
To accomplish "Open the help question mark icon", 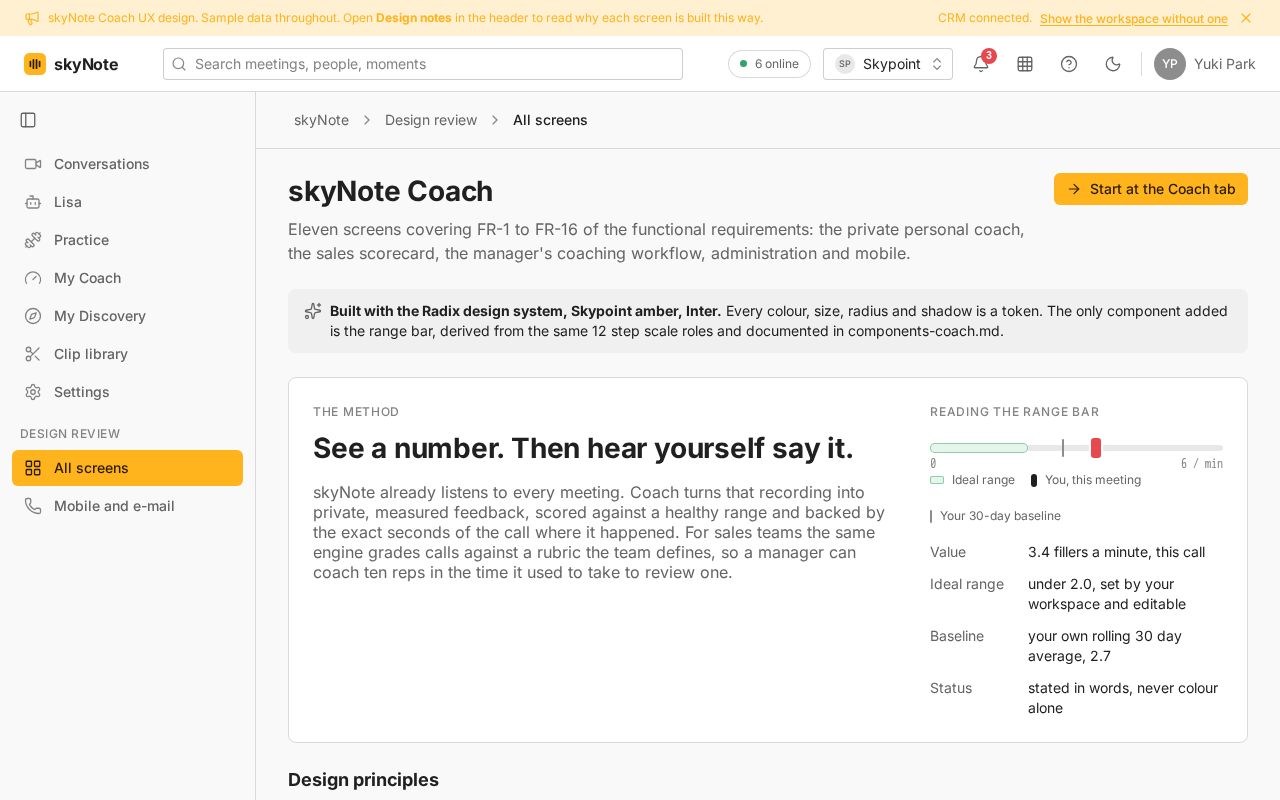I will point(1069,64).
